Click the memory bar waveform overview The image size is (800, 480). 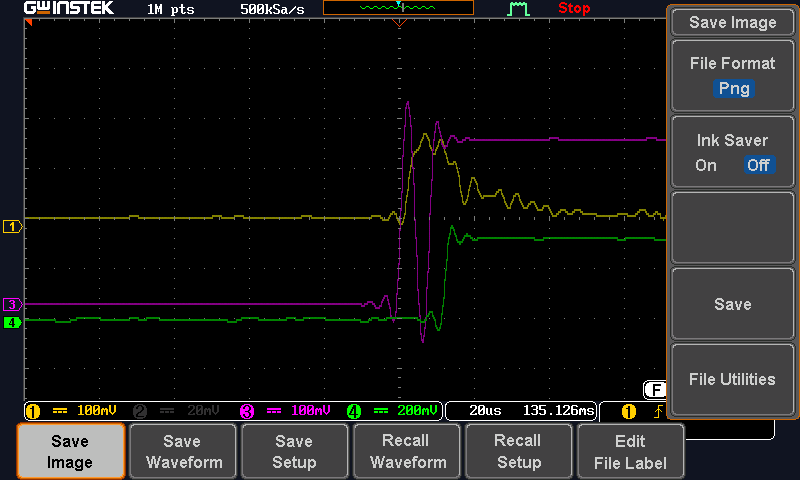click(398, 8)
